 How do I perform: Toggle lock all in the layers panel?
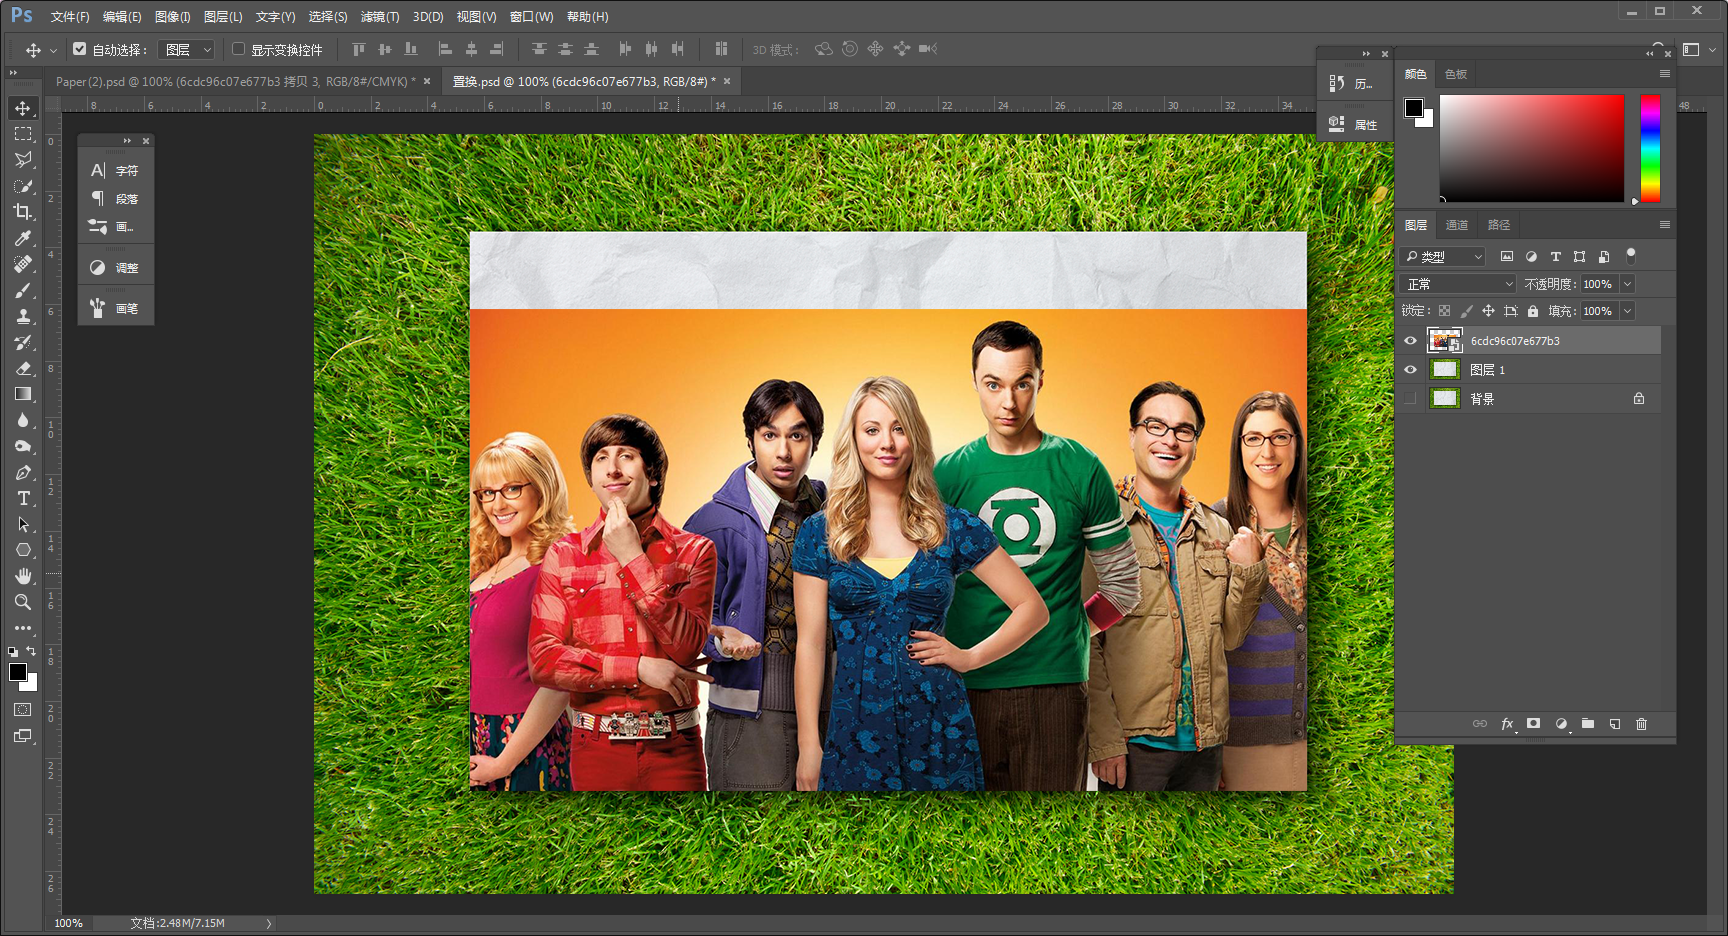point(1533,311)
